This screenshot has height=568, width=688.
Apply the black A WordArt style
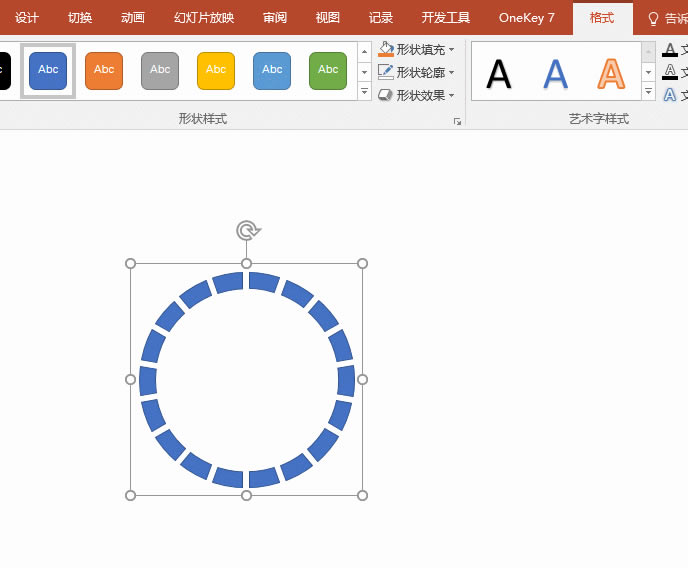point(499,74)
